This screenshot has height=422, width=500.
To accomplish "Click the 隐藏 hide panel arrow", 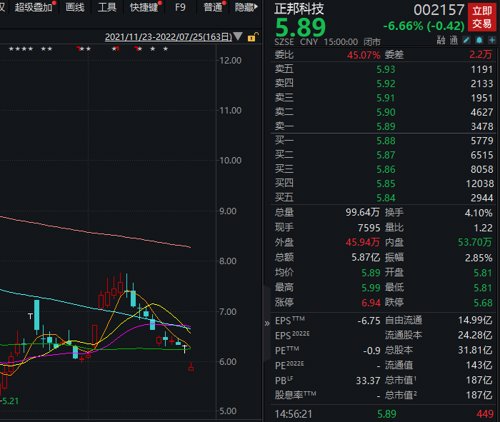I will 246,7.
